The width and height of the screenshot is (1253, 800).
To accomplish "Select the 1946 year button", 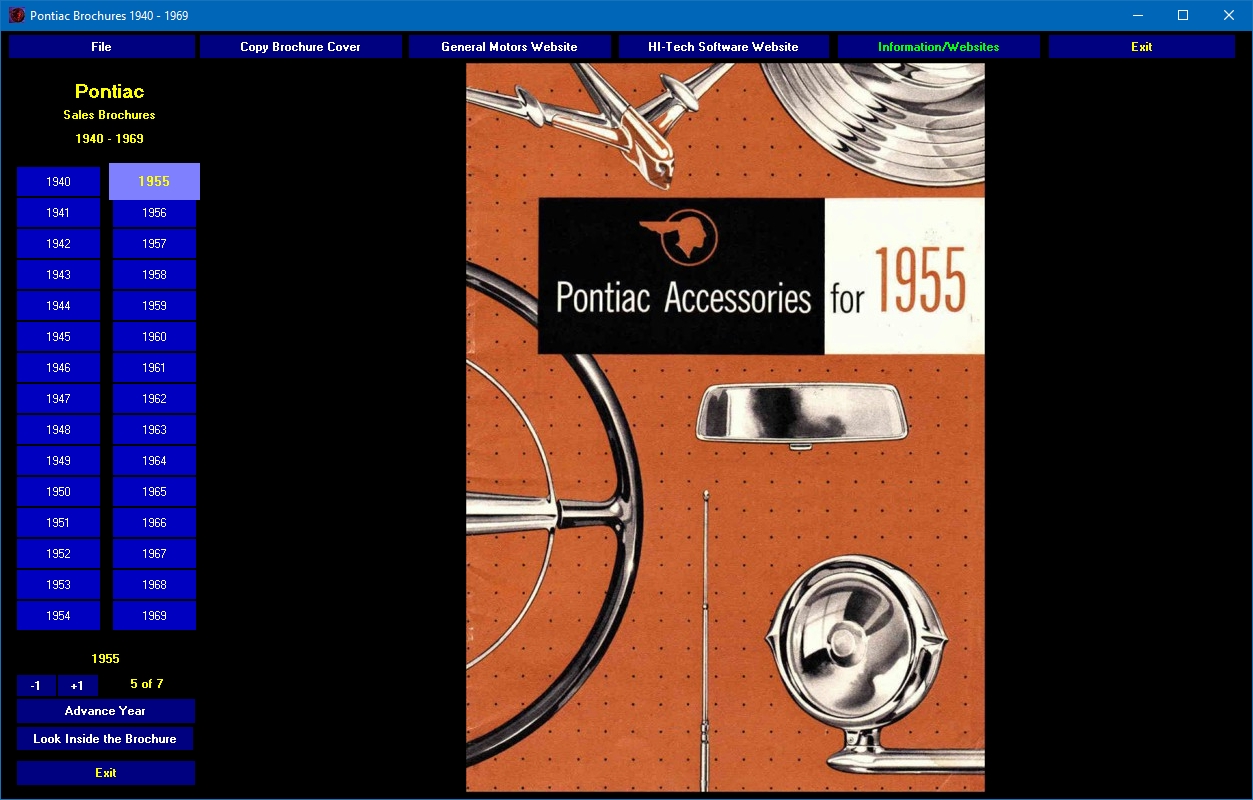I will click(x=58, y=368).
